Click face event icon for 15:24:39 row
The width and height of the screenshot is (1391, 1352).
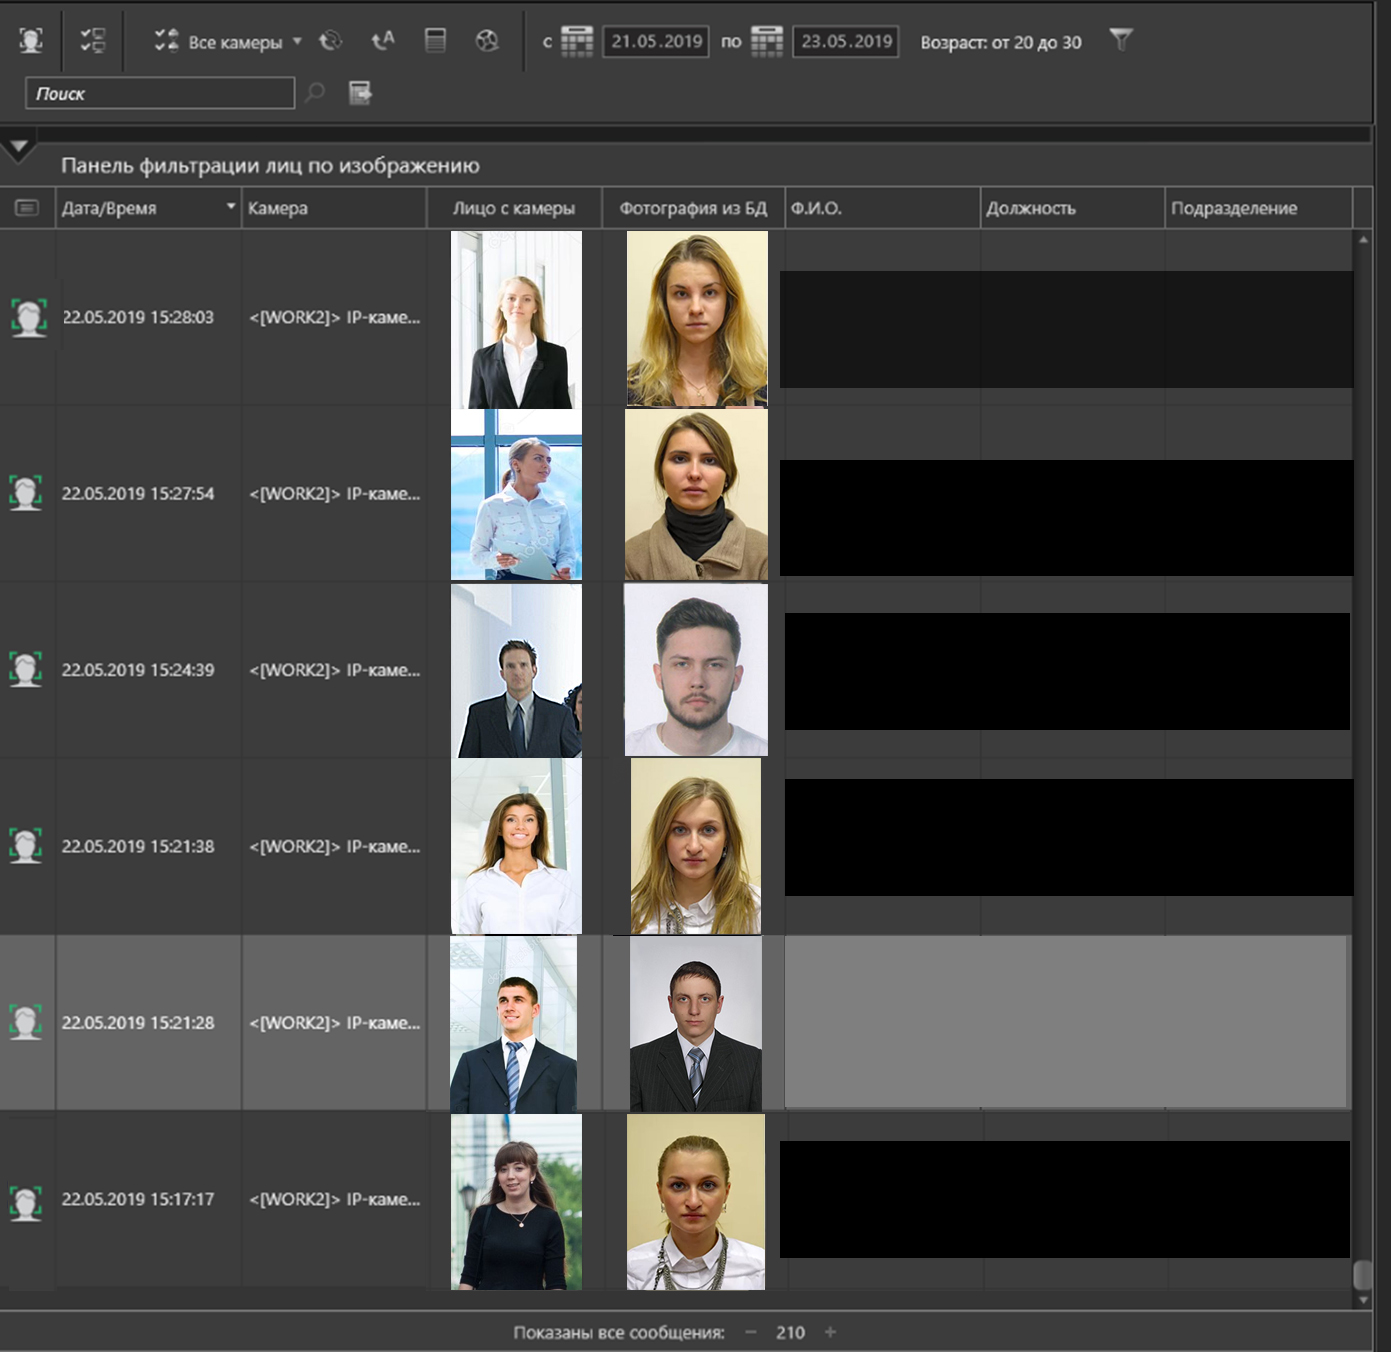tap(26, 669)
